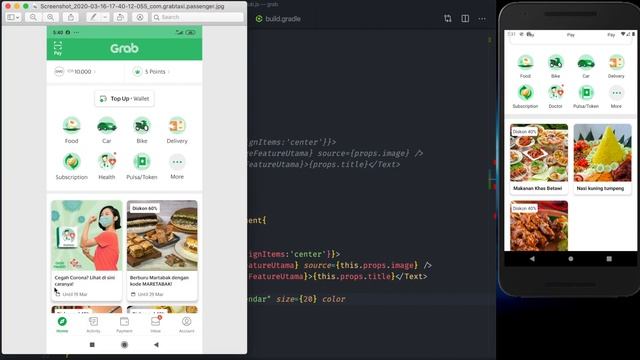Select the Inbox tab in Preview screenshot
This screenshot has height=360, width=640.
[156, 325]
